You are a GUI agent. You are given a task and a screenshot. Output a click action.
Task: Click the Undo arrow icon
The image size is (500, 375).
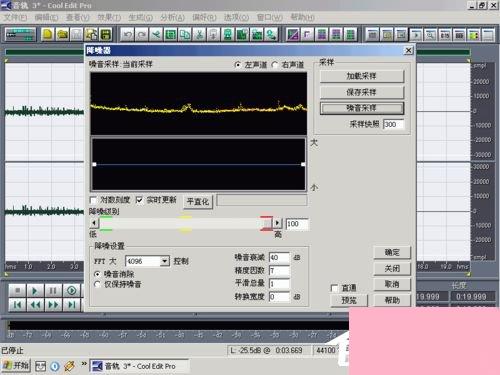point(127,34)
